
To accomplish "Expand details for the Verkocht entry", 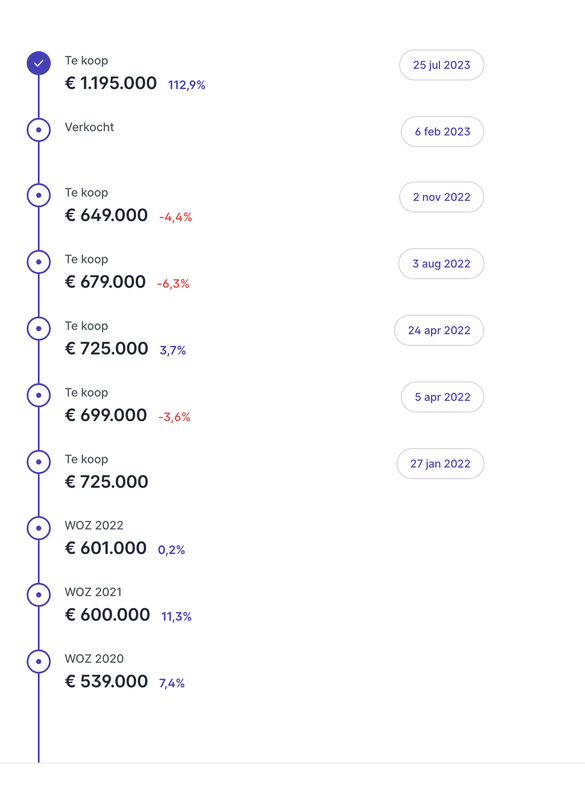I will [x=89, y=128].
